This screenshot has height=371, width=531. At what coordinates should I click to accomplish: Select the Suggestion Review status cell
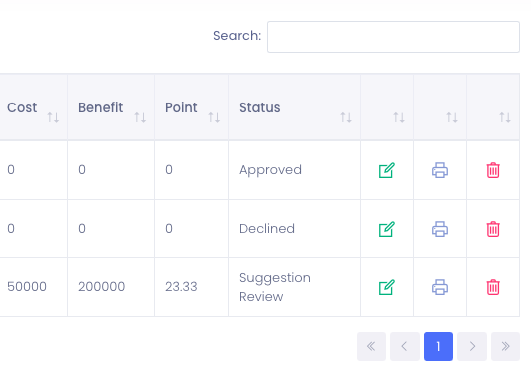point(294,287)
